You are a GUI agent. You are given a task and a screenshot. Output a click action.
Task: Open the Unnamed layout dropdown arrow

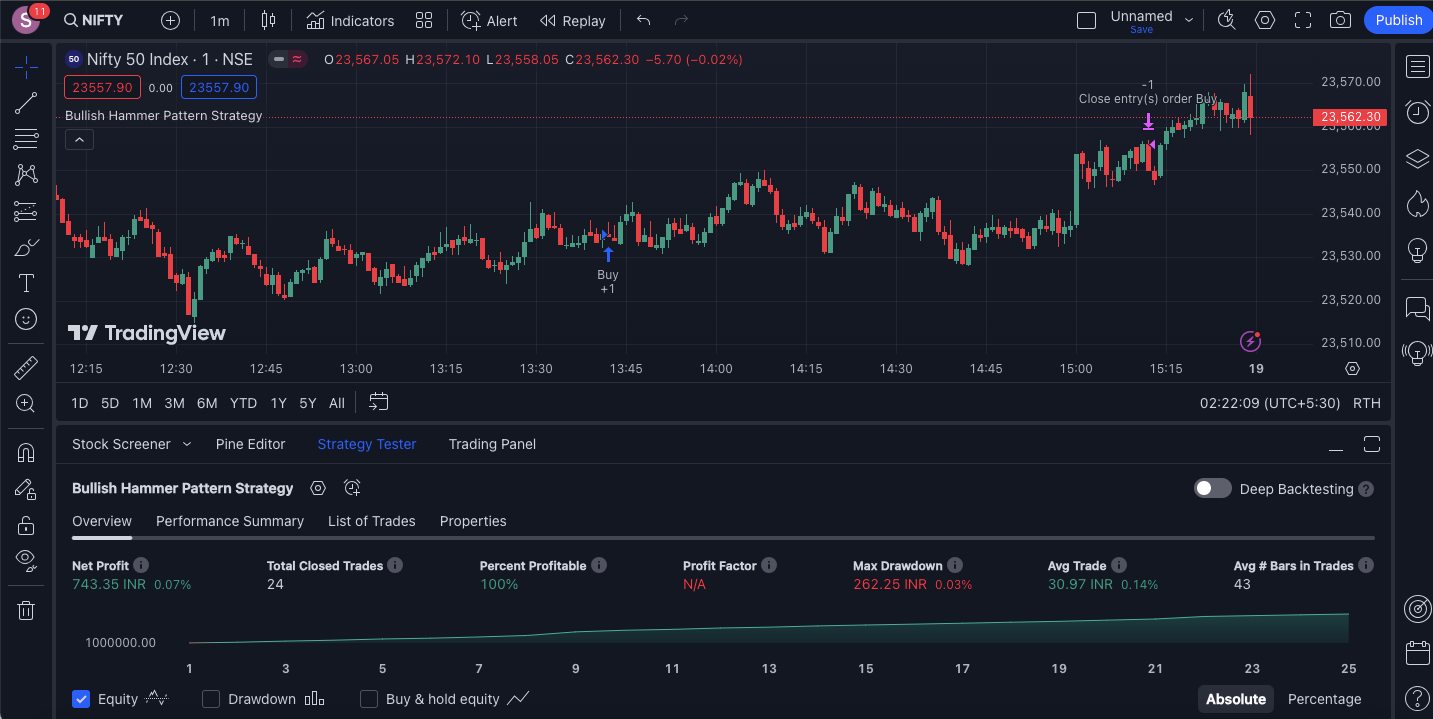point(1189,20)
